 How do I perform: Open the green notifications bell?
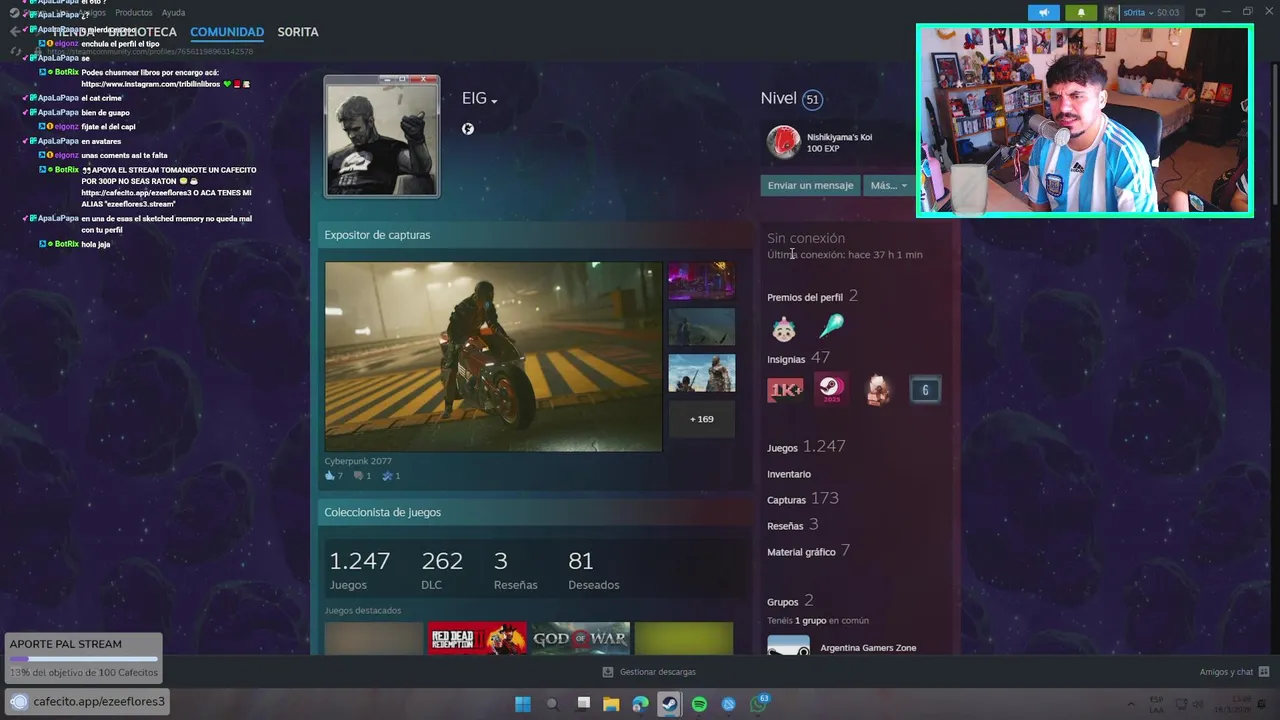click(x=1081, y=12)
